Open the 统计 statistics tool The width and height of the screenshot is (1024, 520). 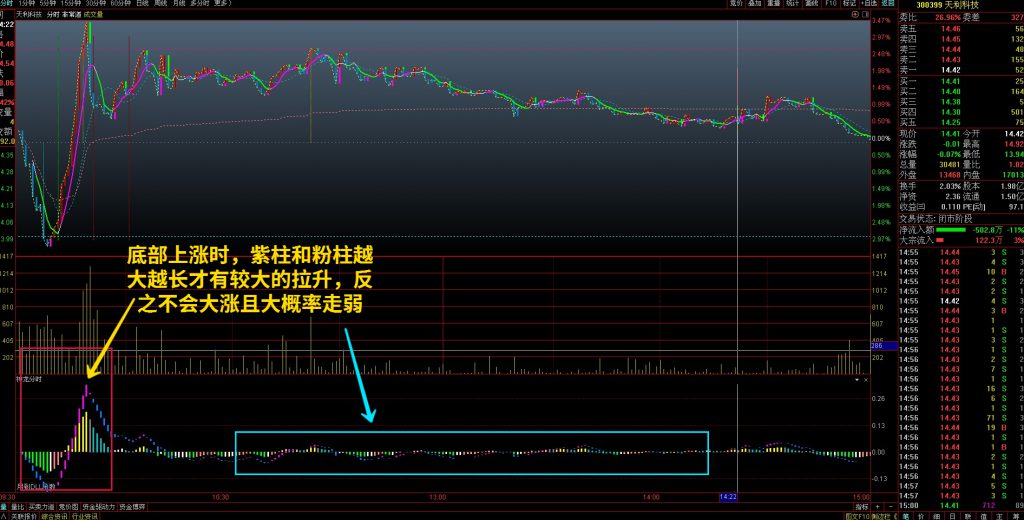[793, 4]
